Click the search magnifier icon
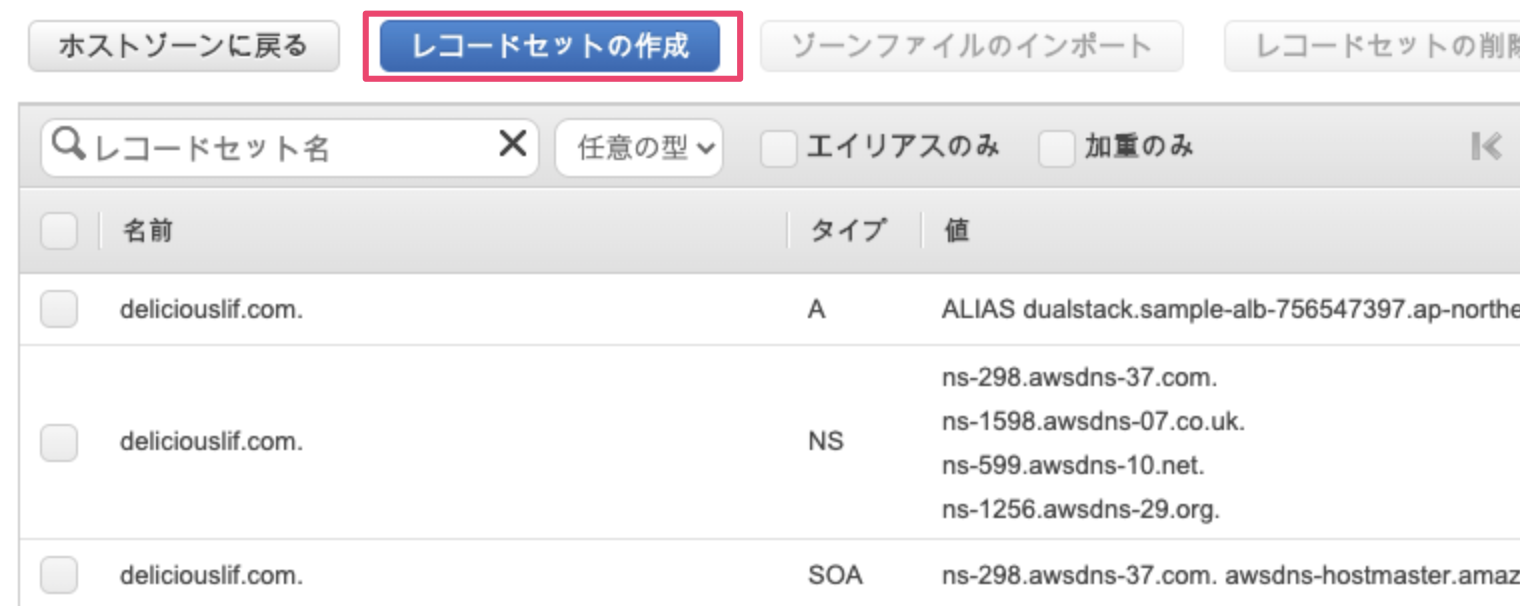The width and height of the screenshot is (1520, 606). 67,147
